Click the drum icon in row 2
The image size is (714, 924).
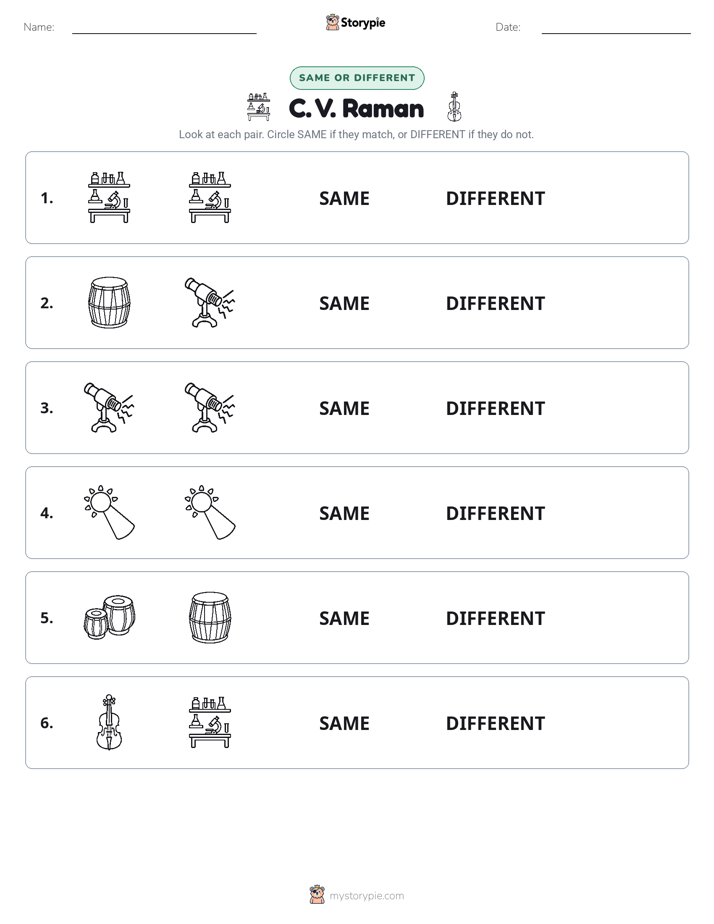pos(109,303)
